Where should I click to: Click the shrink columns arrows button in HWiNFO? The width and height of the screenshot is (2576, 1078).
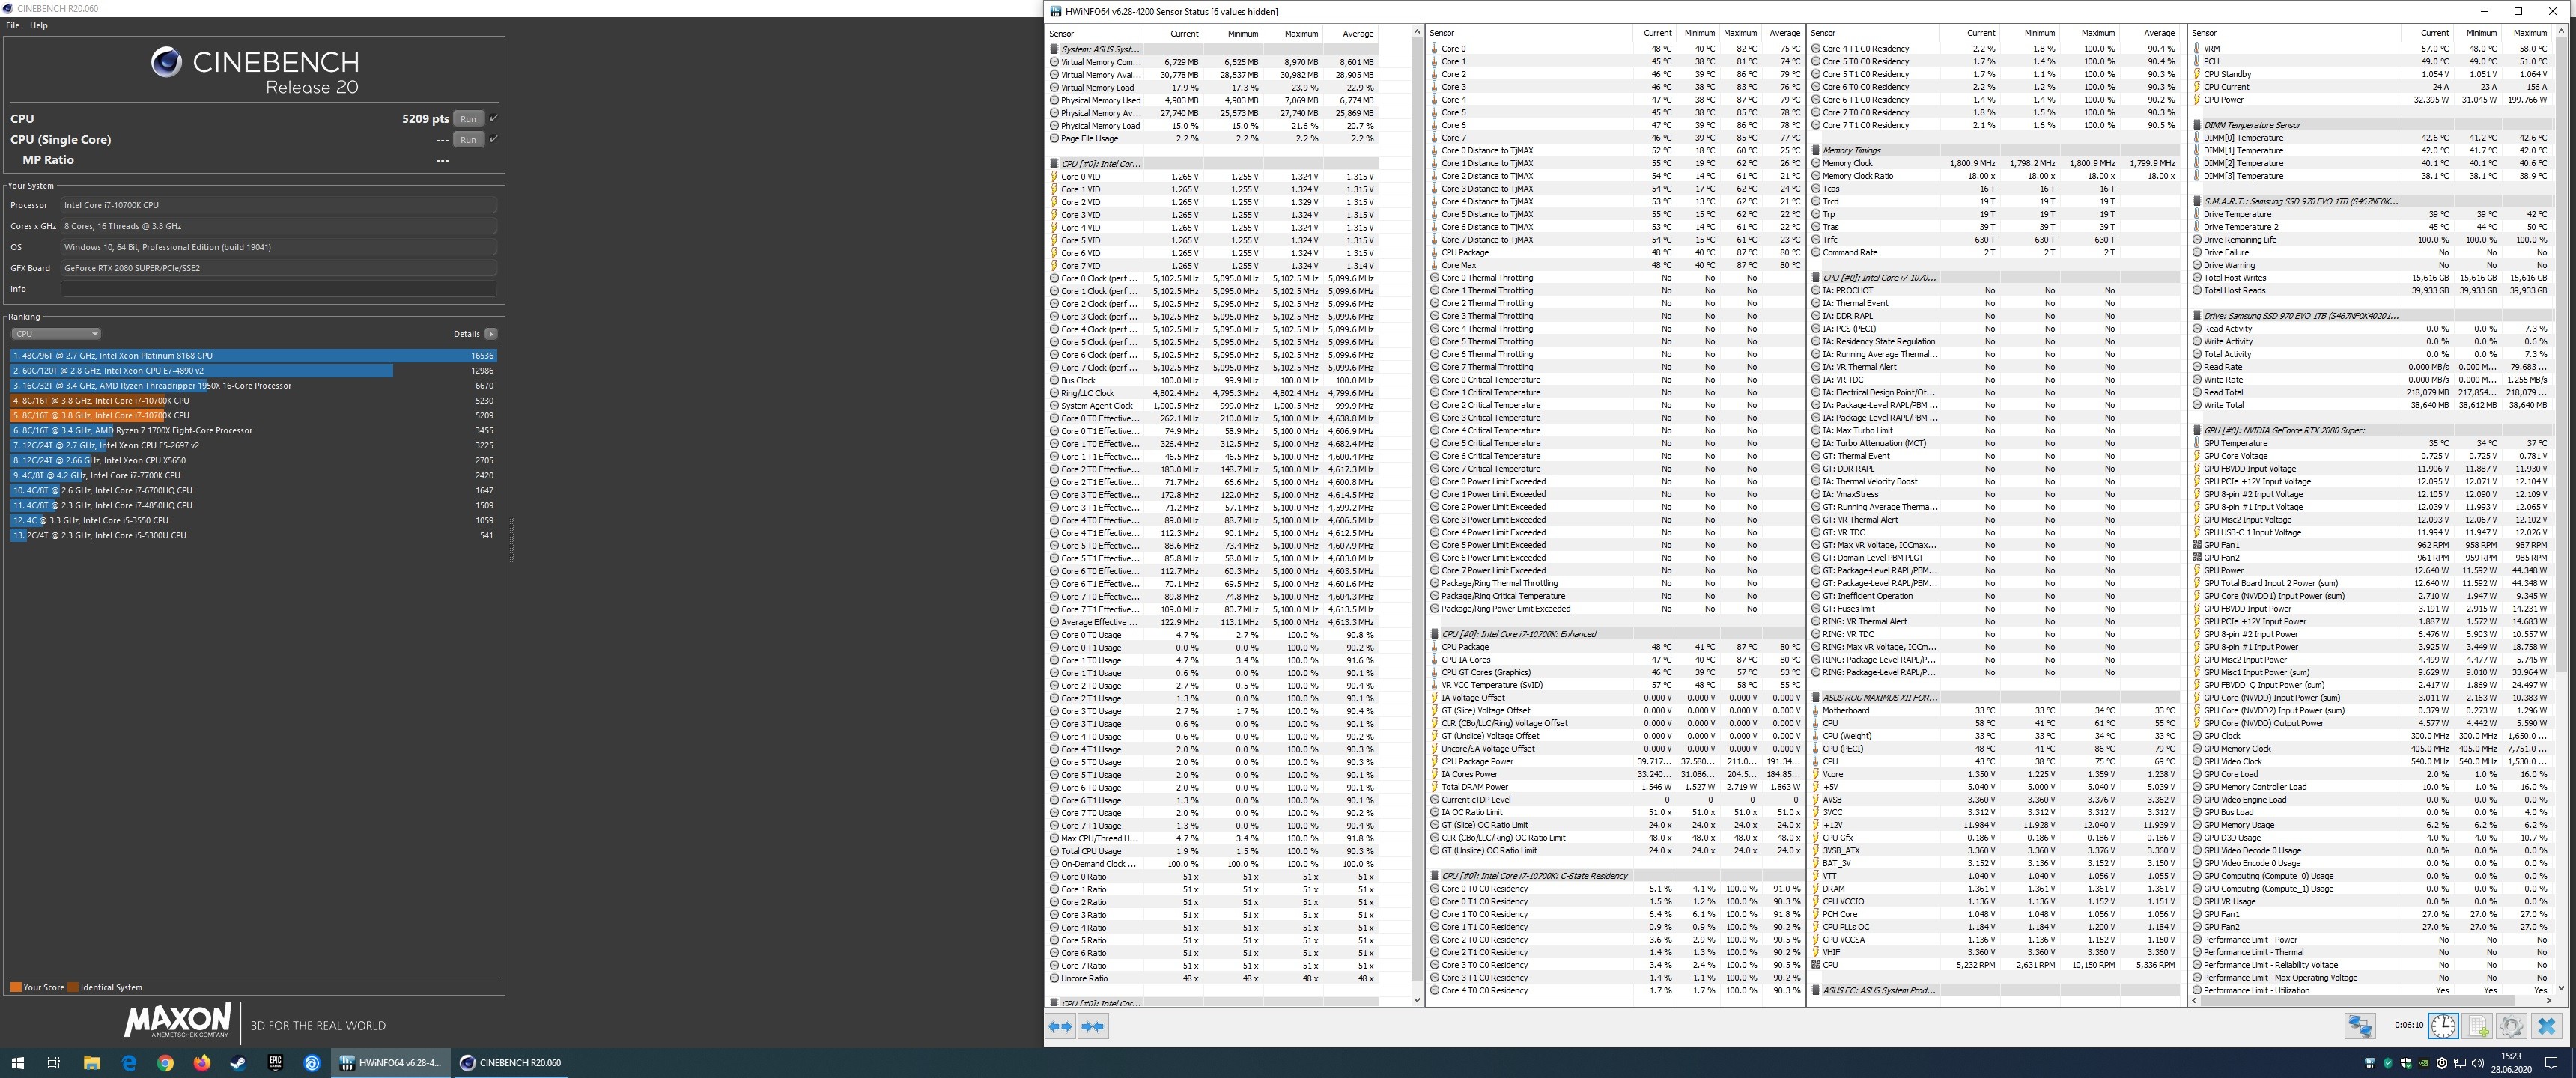(1093, 1026)
